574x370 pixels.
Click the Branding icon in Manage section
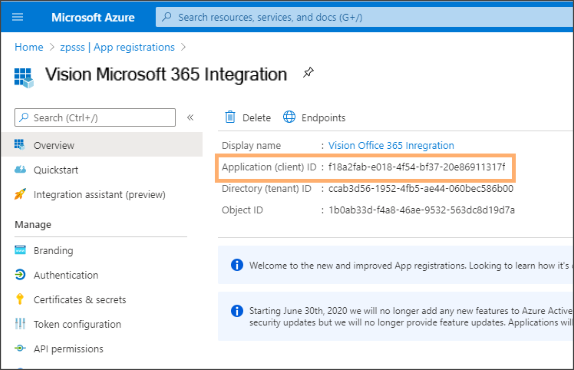[20, 250]
